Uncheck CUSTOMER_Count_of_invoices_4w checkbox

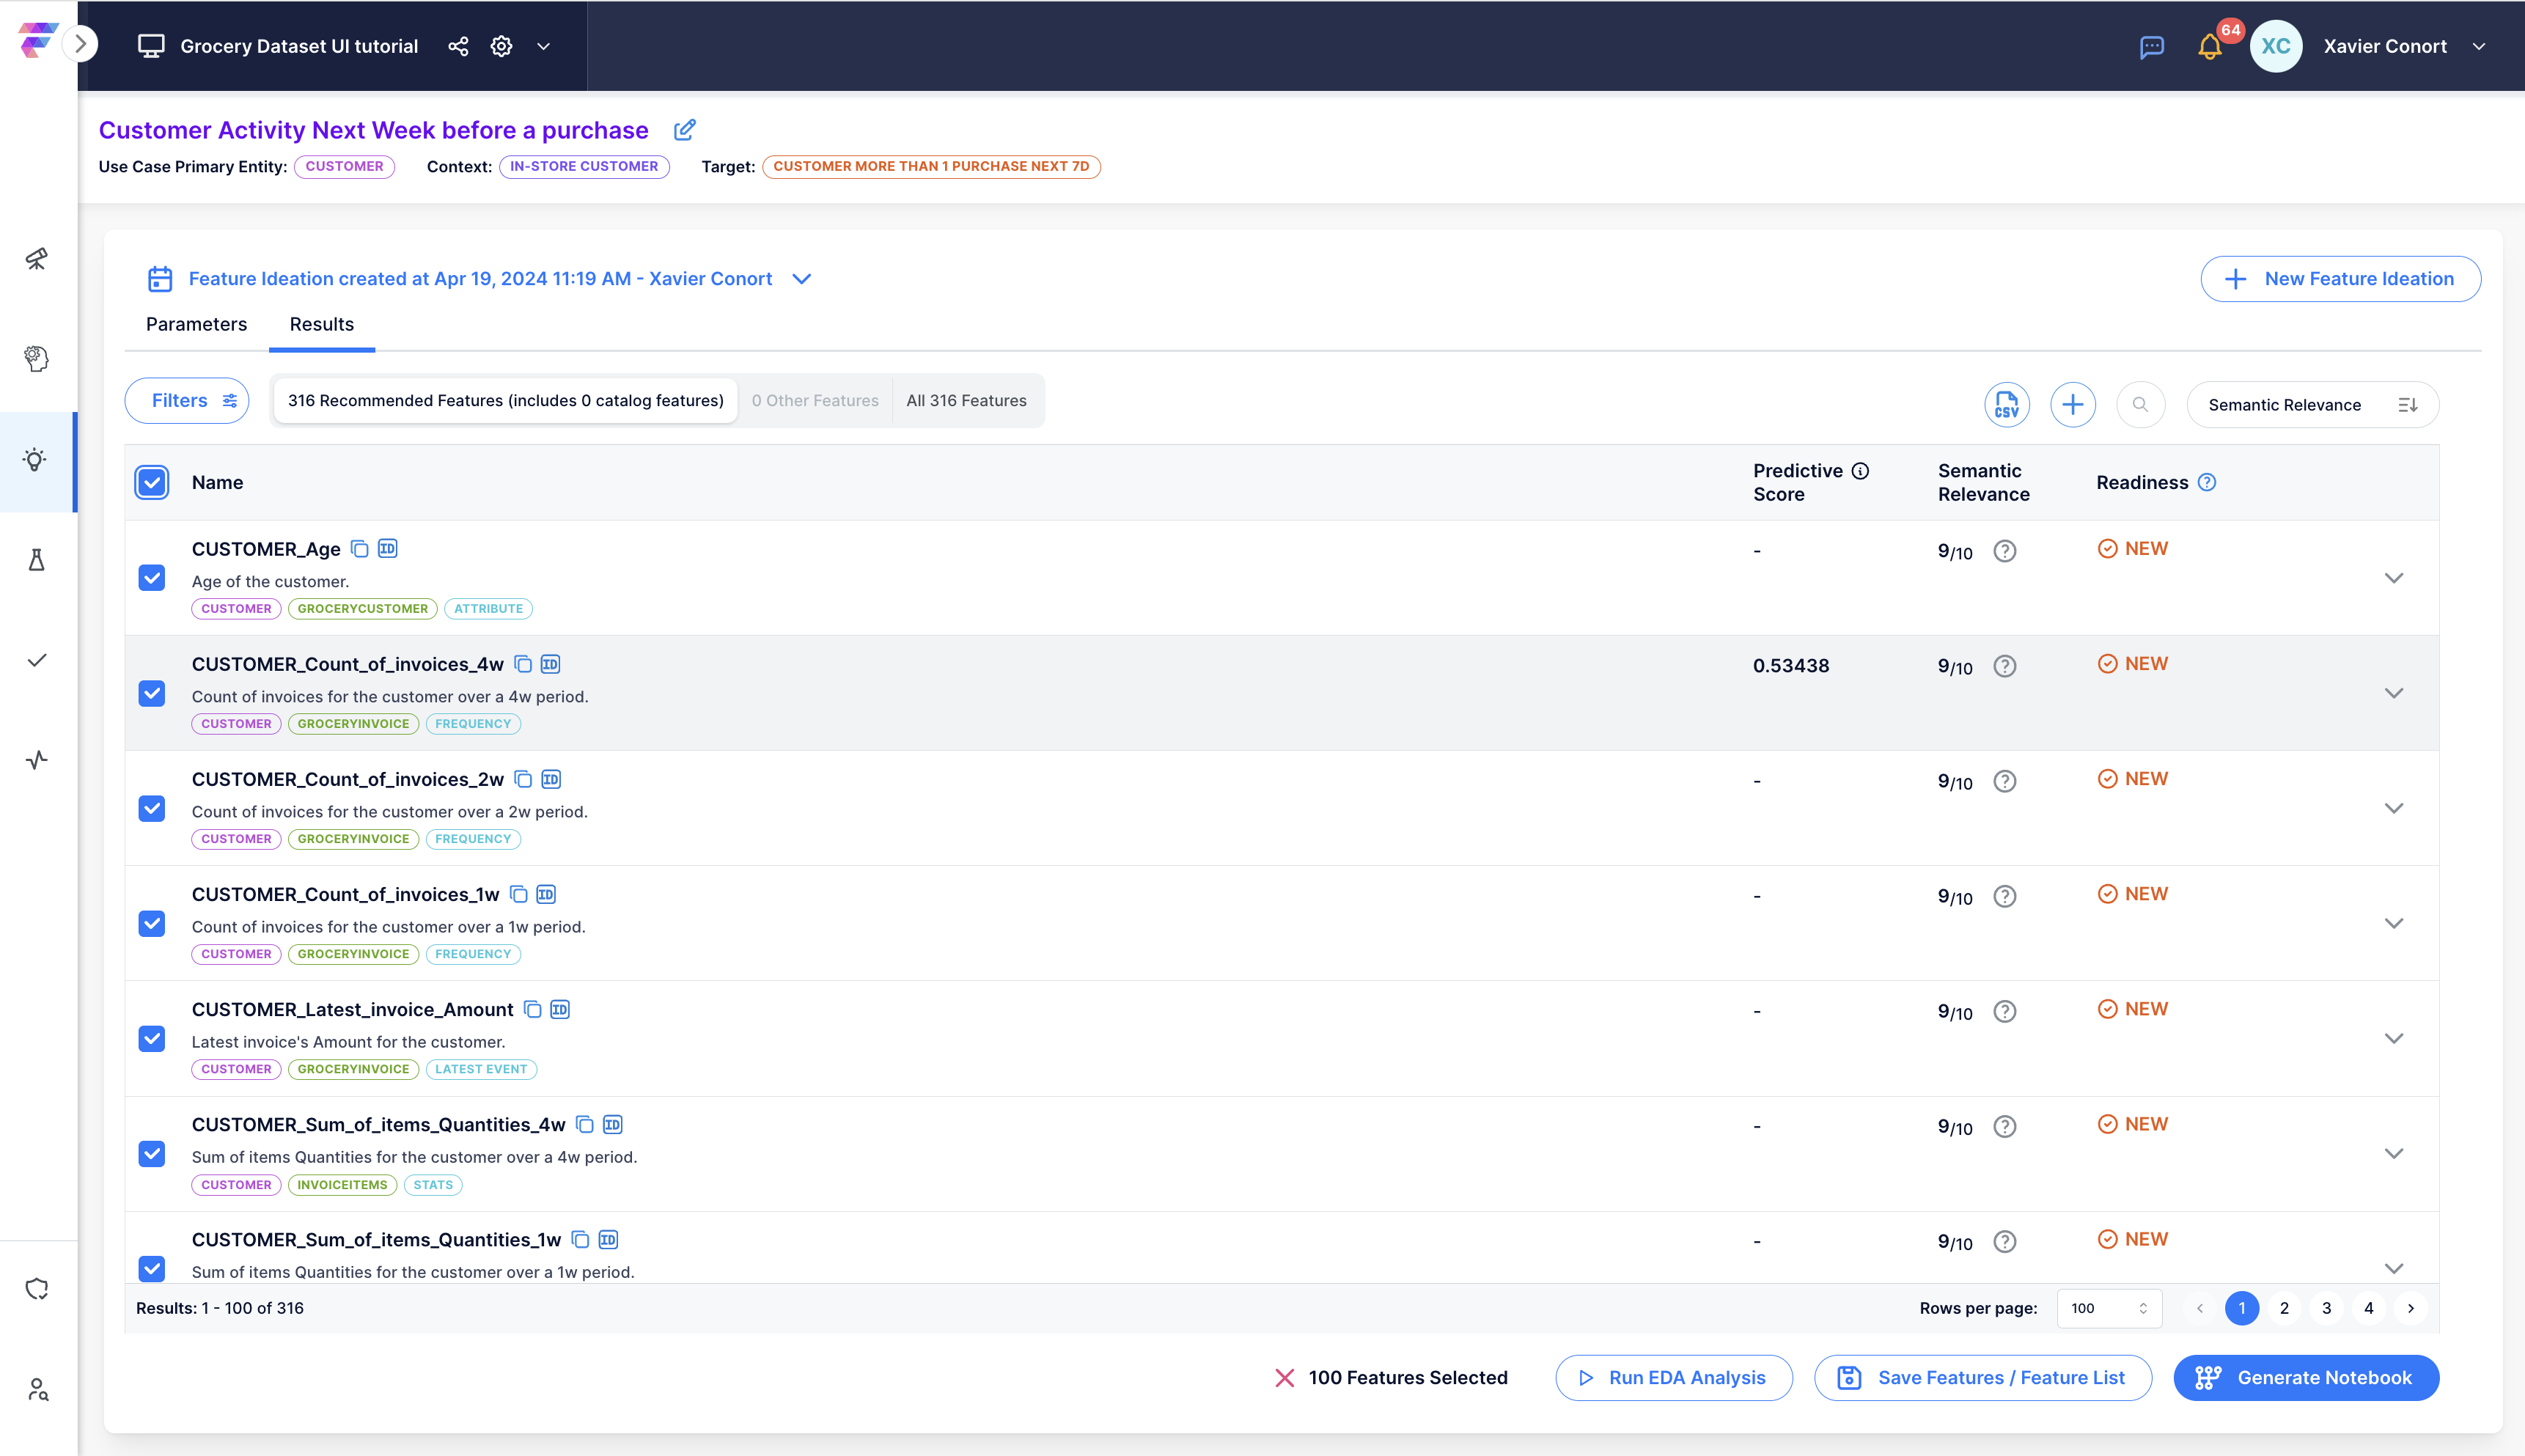point(152,693)
